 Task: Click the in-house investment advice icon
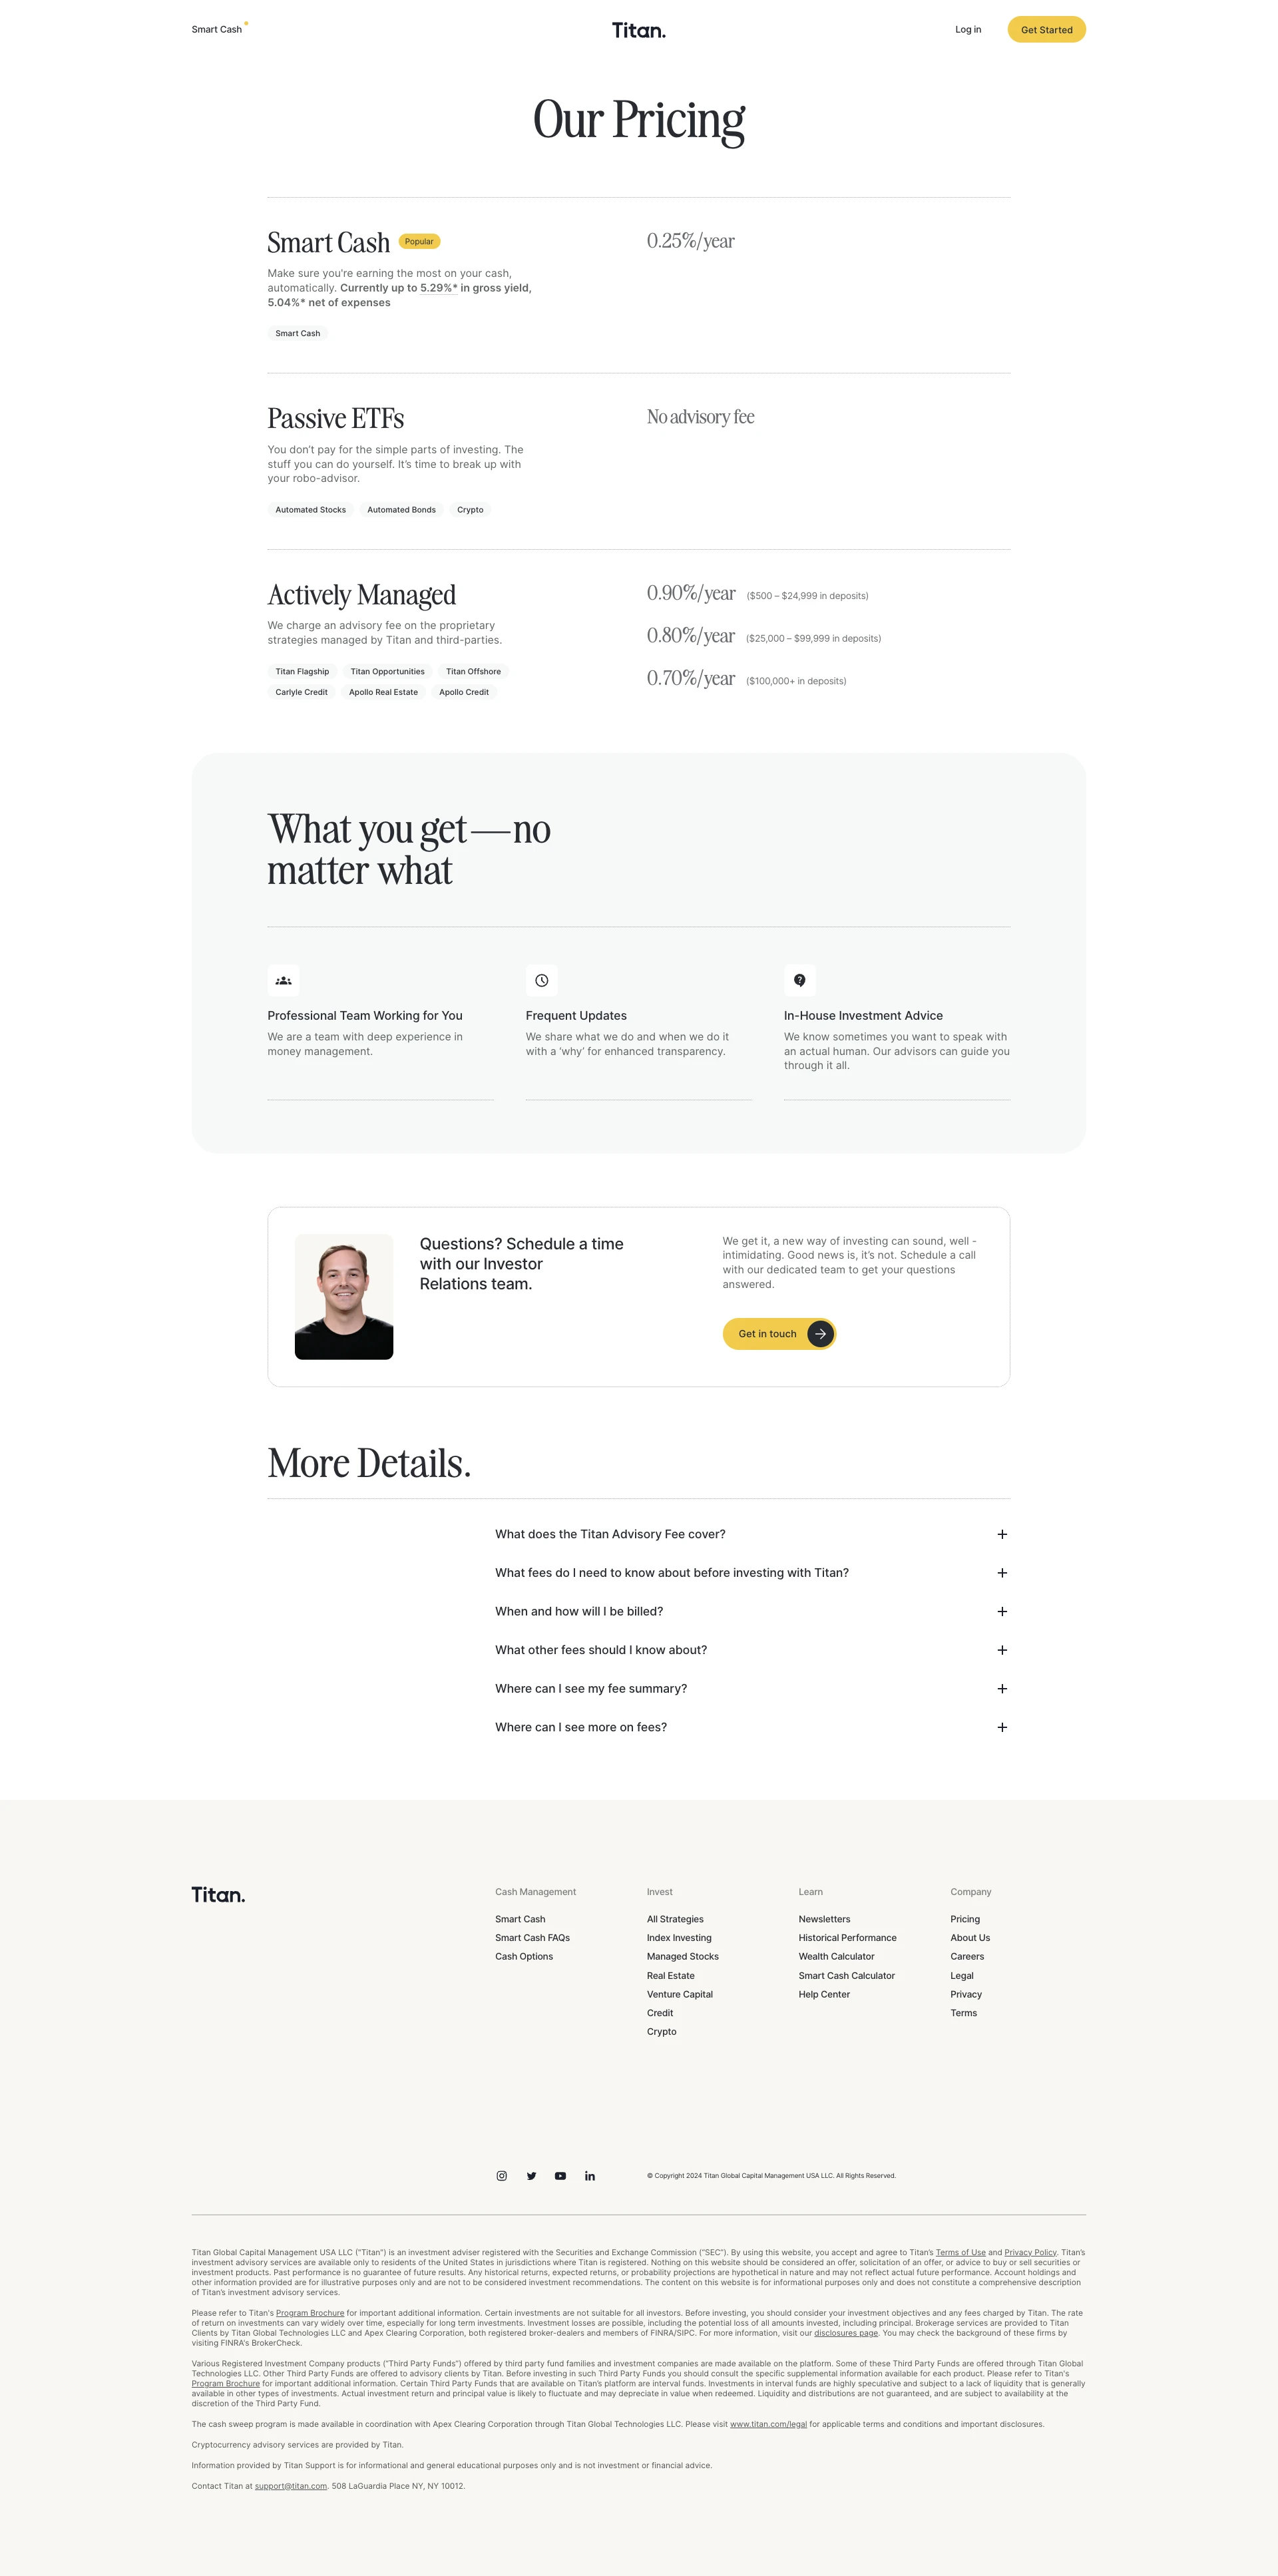coord(800,980)
